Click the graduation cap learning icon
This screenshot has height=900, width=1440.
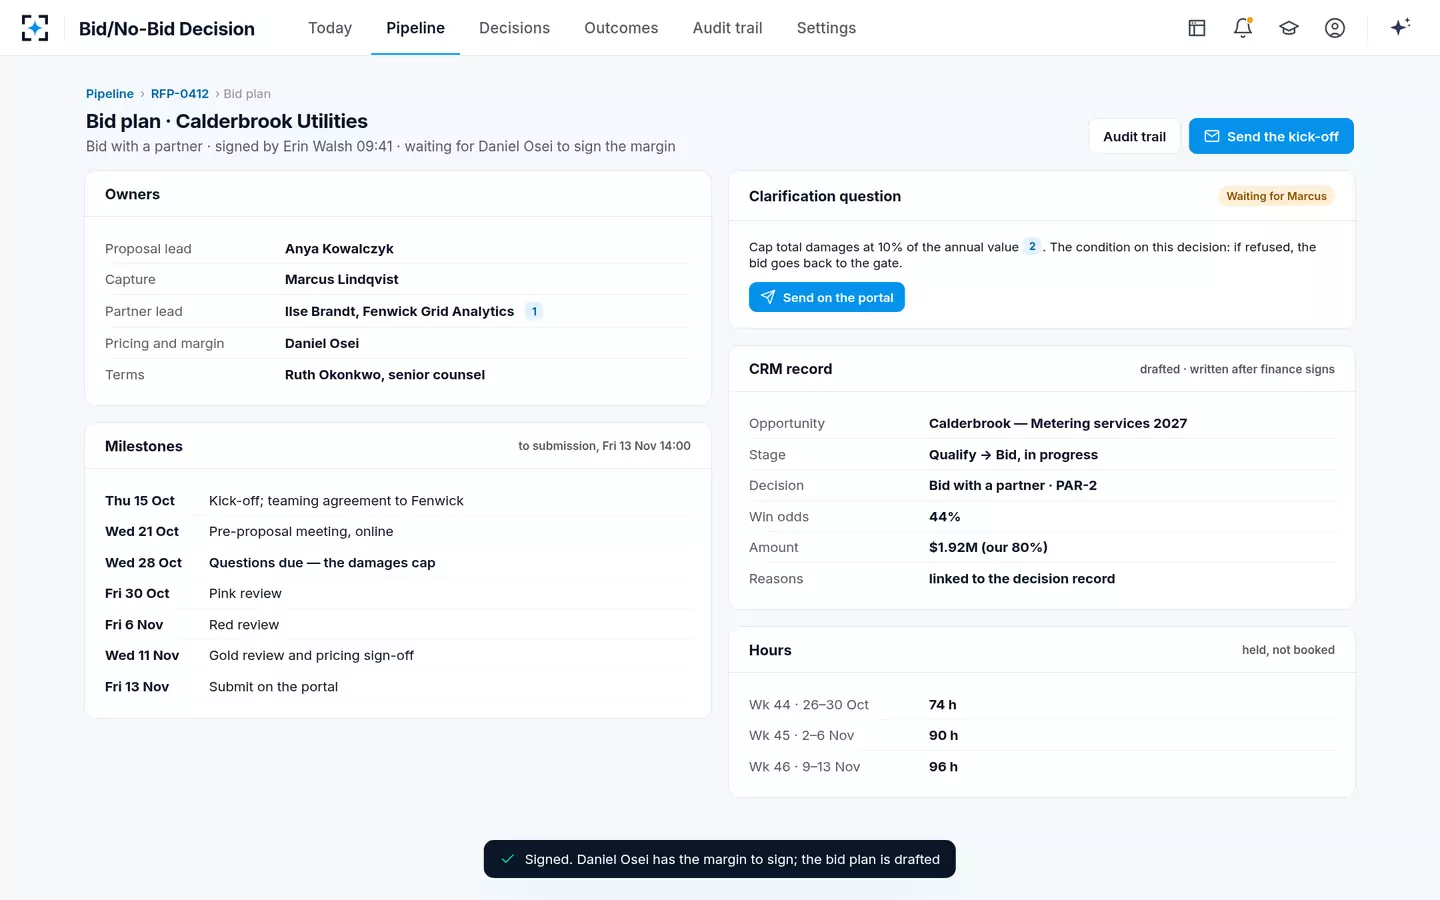[1289, 28]
